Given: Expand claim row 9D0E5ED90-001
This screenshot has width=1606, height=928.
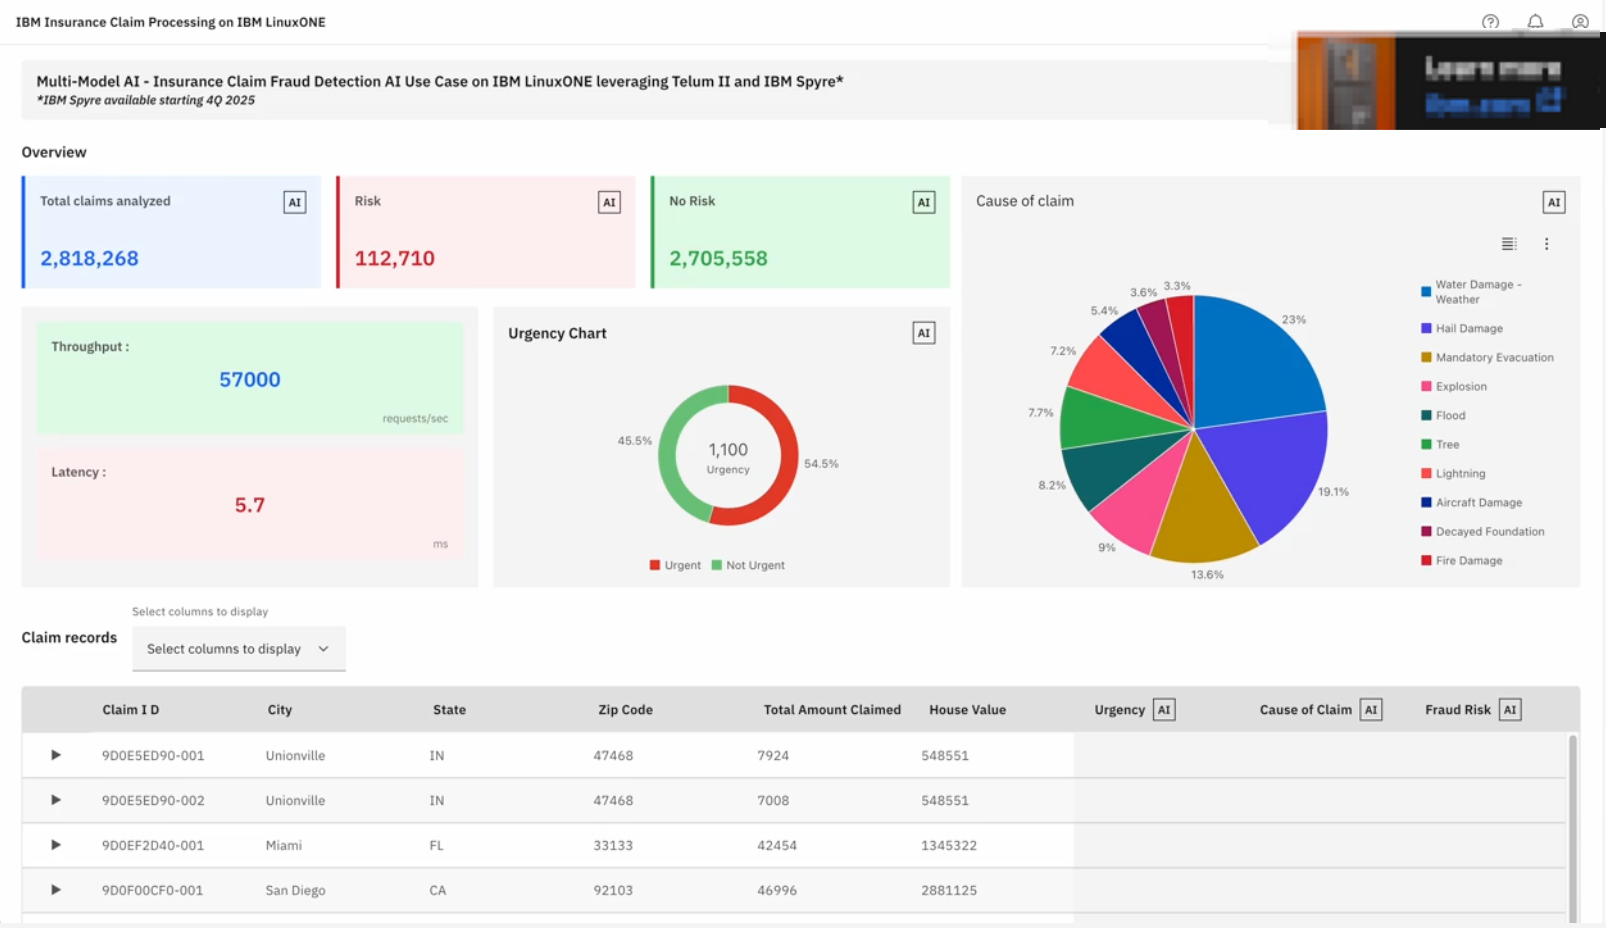Looking at the screenshot, I should tap(56, 755).
